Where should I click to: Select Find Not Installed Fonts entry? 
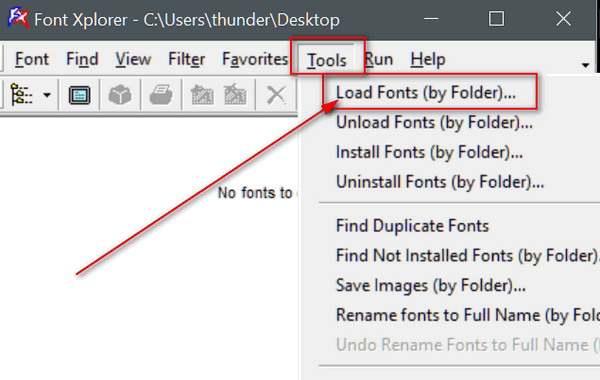click(467, 256)
